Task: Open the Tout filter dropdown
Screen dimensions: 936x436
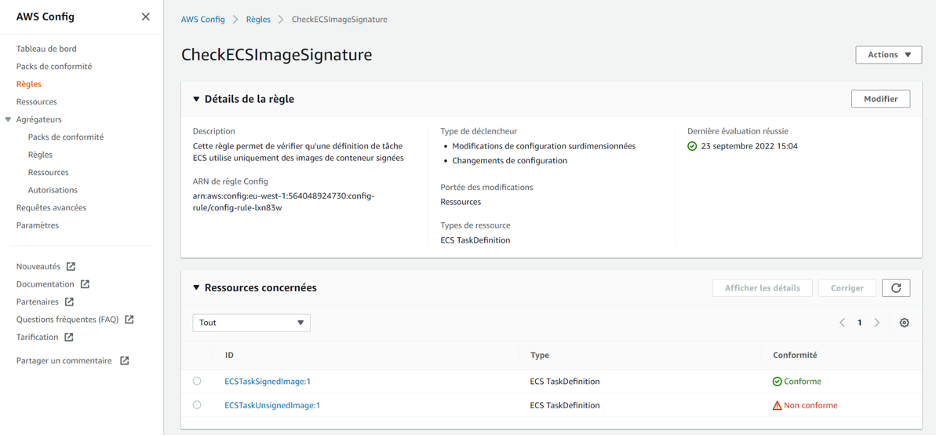Action: pyautogui.click(x=251, y=323)
